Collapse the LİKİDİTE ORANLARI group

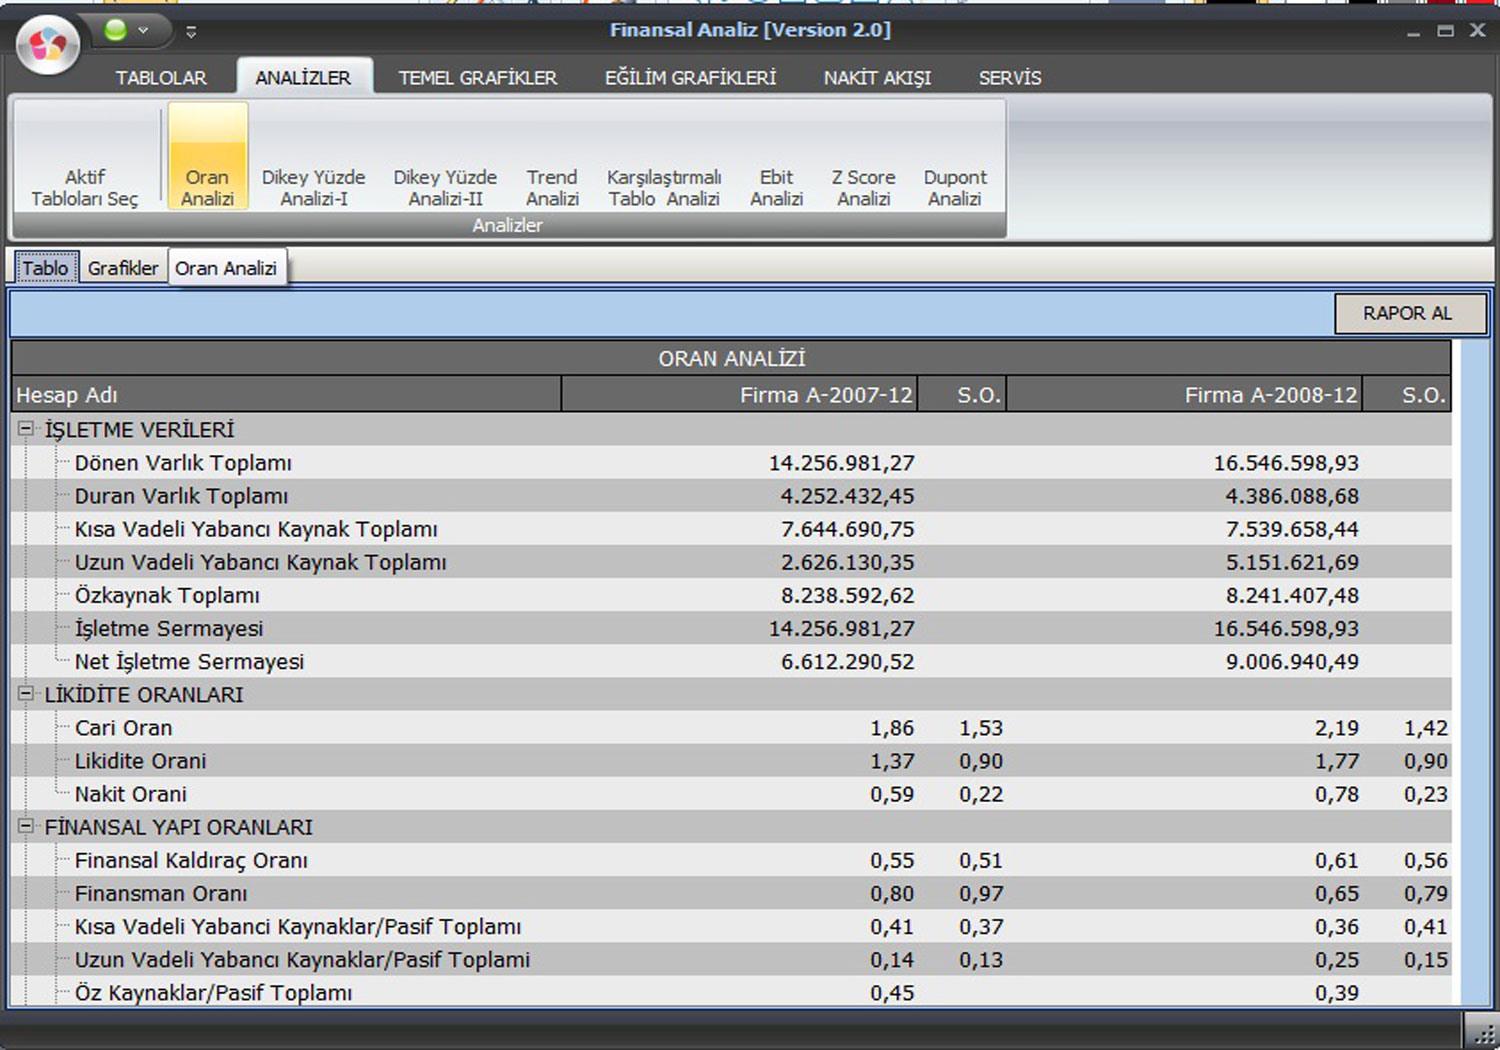click(26, 693)
